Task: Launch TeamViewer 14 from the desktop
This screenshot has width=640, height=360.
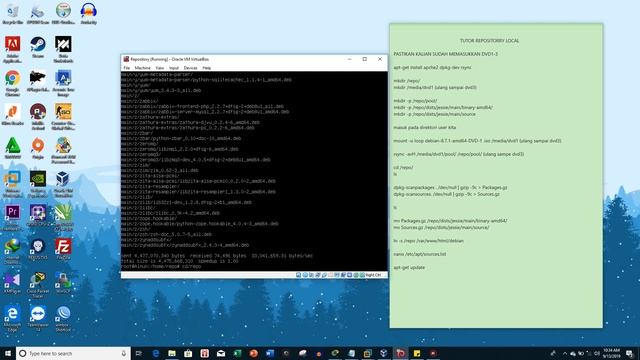Action: (38, 318)
